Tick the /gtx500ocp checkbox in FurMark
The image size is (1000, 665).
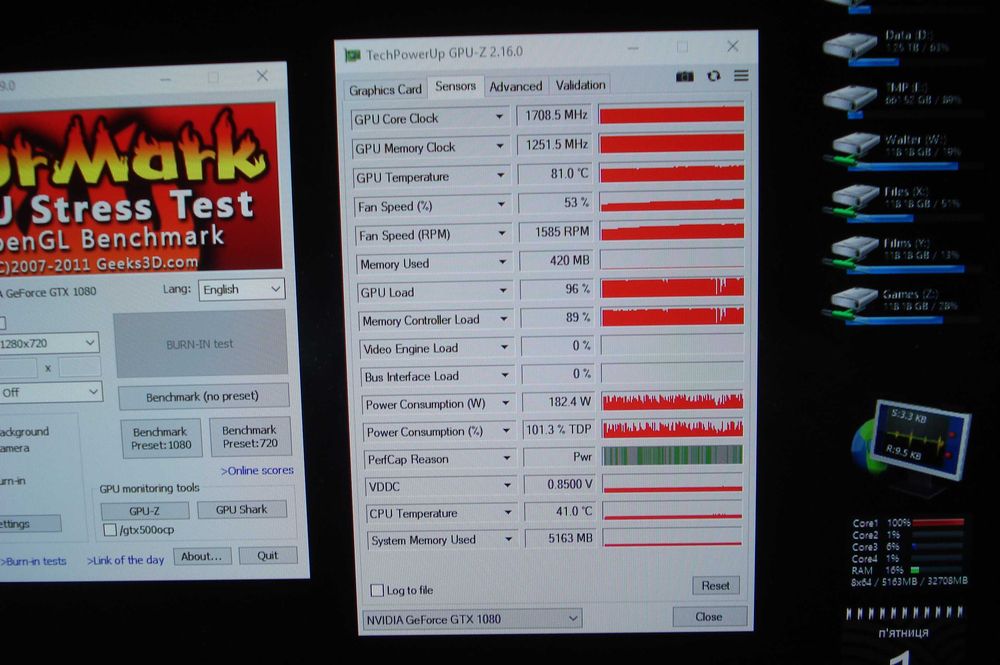point(110,530)
